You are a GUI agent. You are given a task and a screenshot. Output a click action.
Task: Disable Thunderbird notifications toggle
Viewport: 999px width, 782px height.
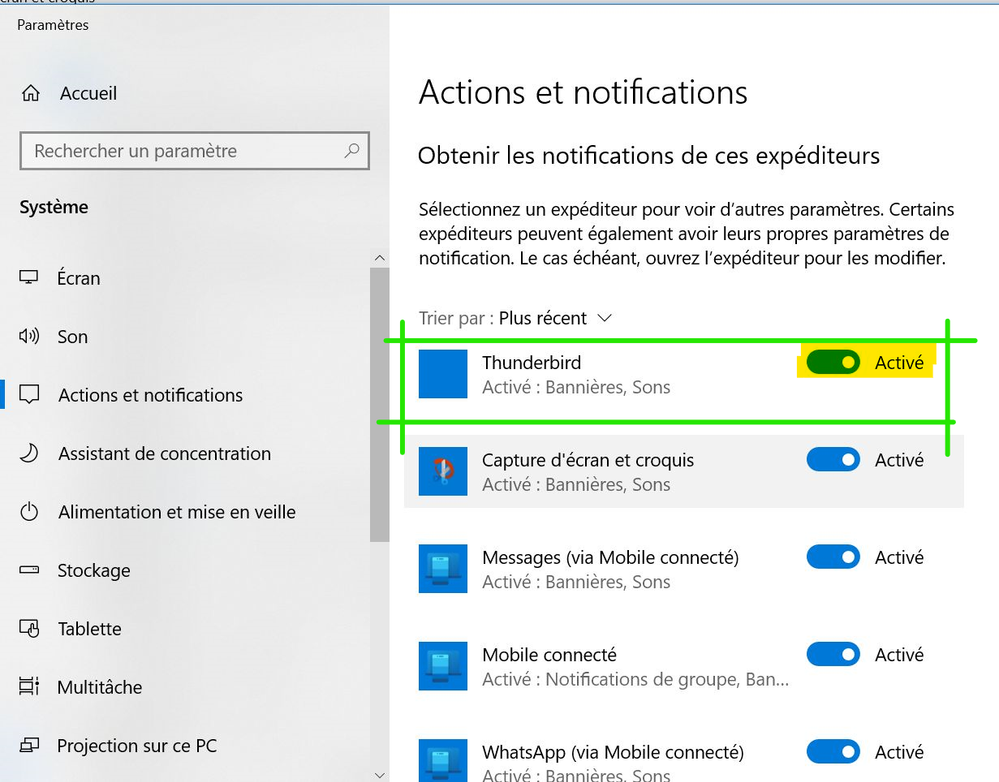click(833, 362)
